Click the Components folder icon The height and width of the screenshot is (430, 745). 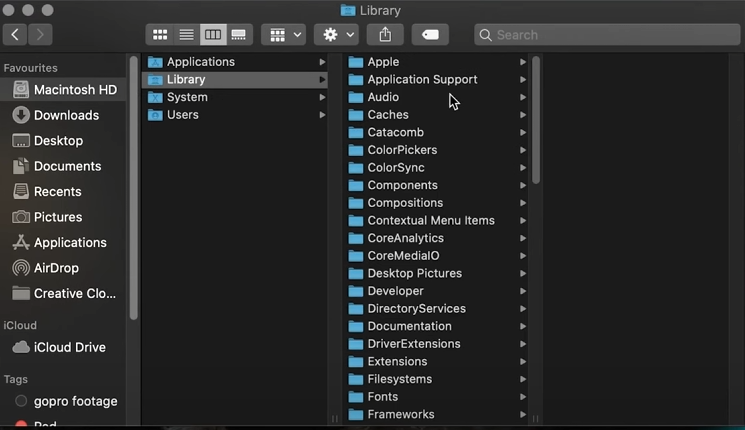(356, 185)
